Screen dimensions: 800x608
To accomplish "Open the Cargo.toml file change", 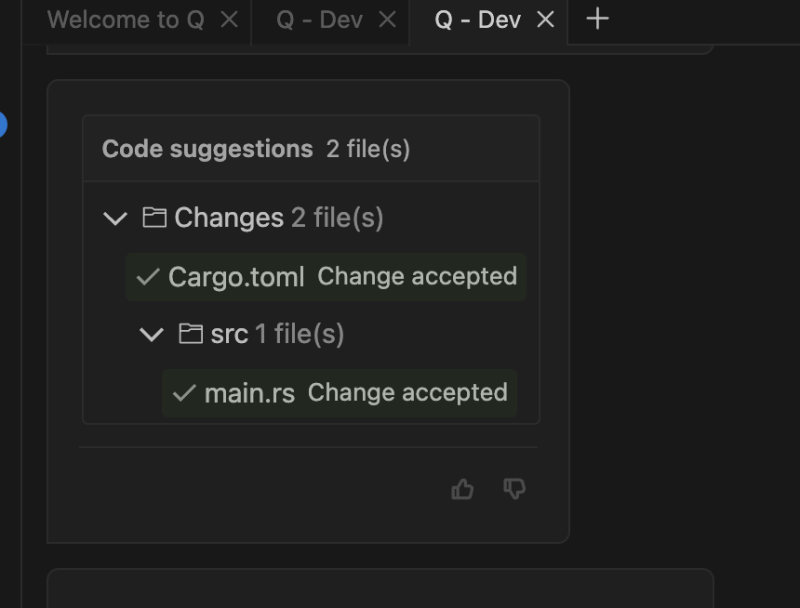I will pyautogui.click(x=236, y=277).
